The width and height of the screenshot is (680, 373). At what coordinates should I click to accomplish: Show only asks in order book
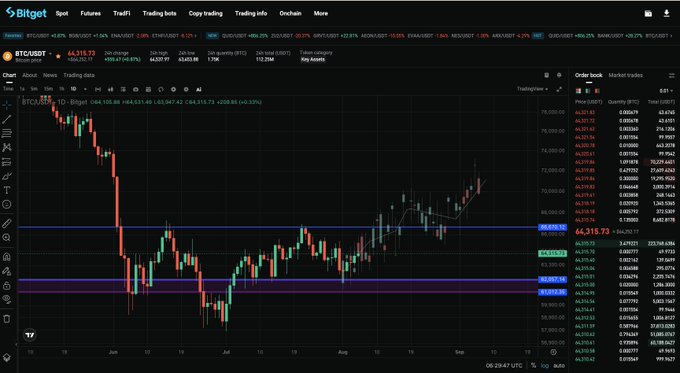(x=597, y=91)
